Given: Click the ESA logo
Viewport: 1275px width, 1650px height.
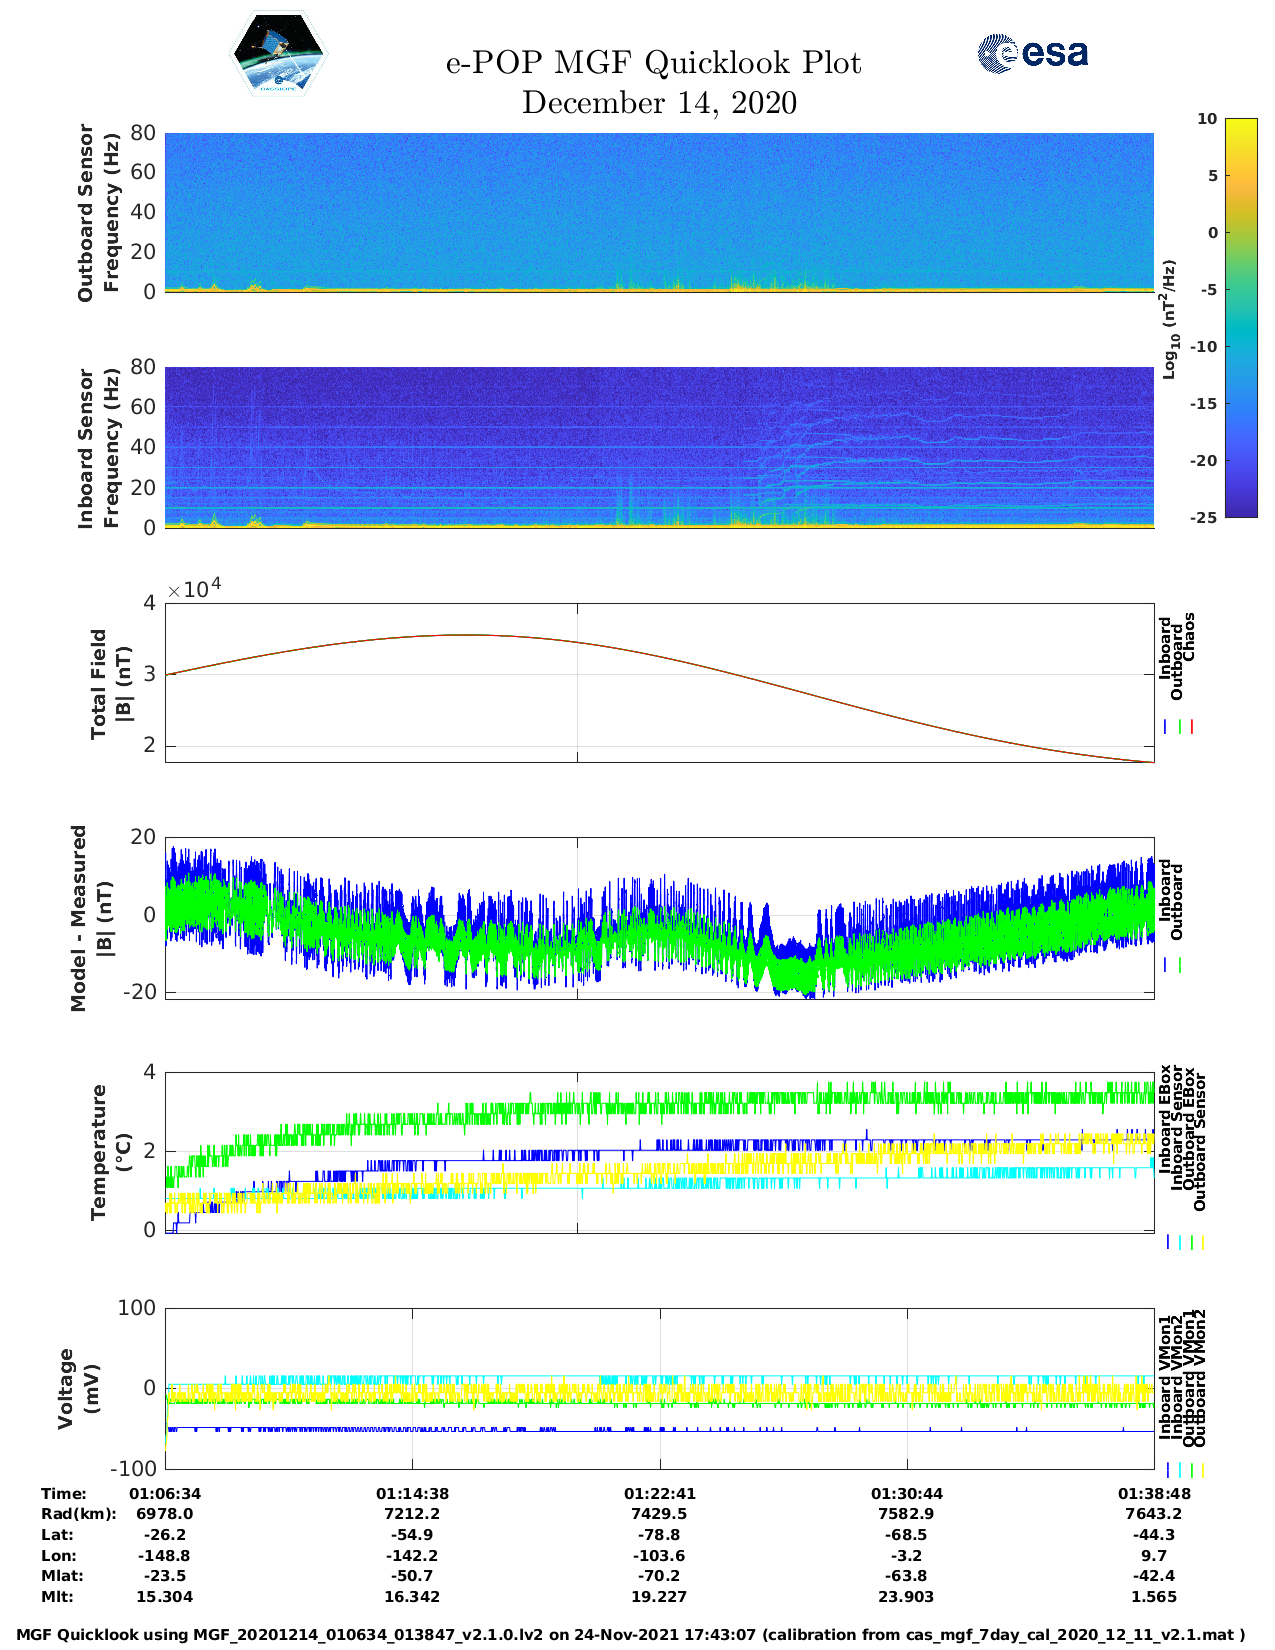Looking at the screenshot, I should [1032, 53].
